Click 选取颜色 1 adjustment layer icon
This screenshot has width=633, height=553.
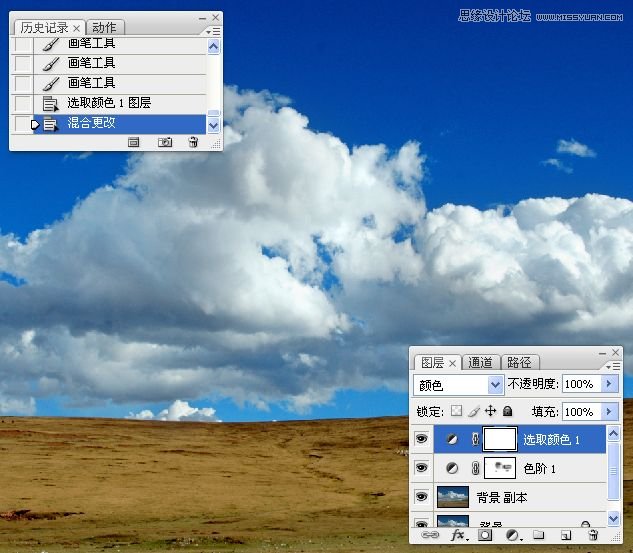[452, 439]
